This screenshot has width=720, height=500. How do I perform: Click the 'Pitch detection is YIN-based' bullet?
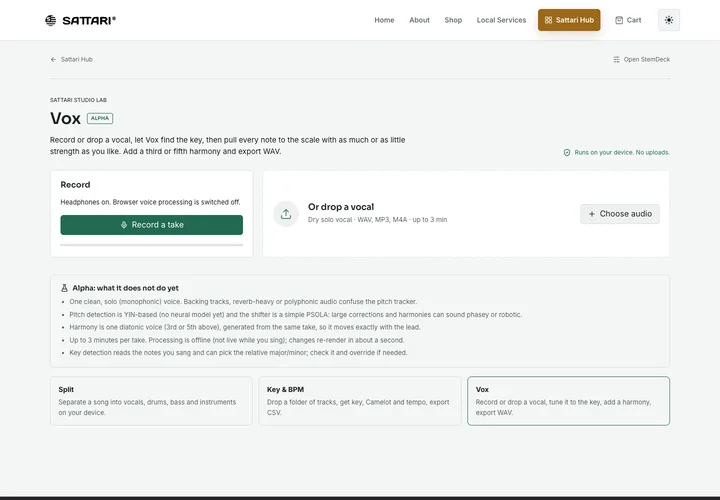(x=295, y=315)
